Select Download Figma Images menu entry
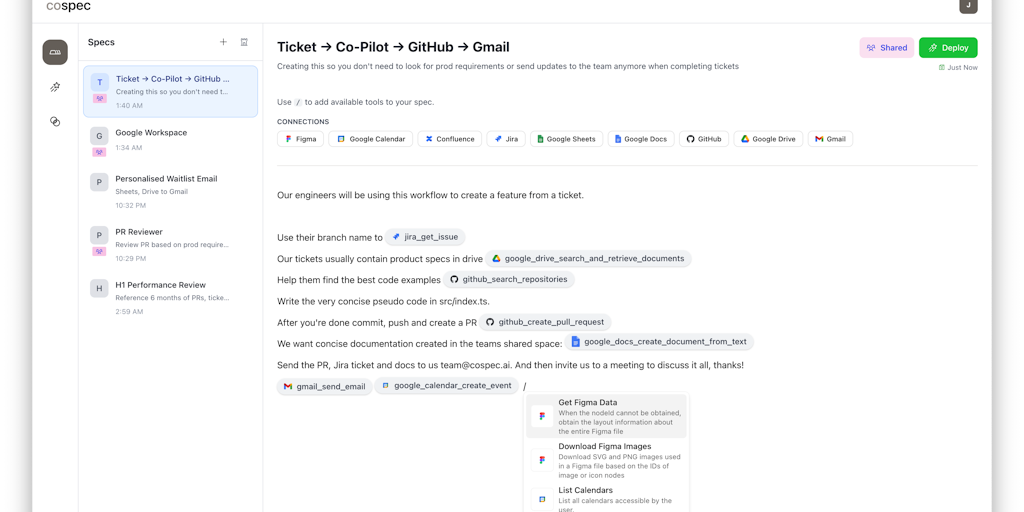 pyautogui.click(x=607, y=459)
